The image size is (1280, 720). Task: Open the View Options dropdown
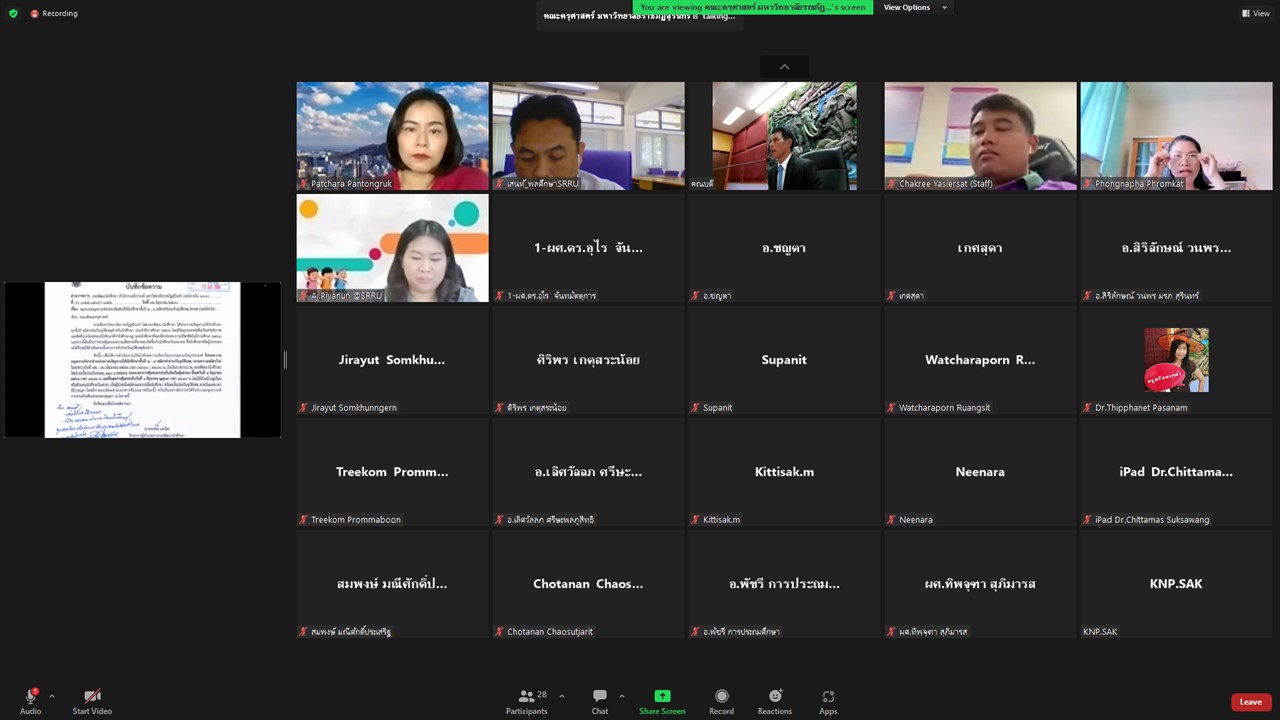914,7
